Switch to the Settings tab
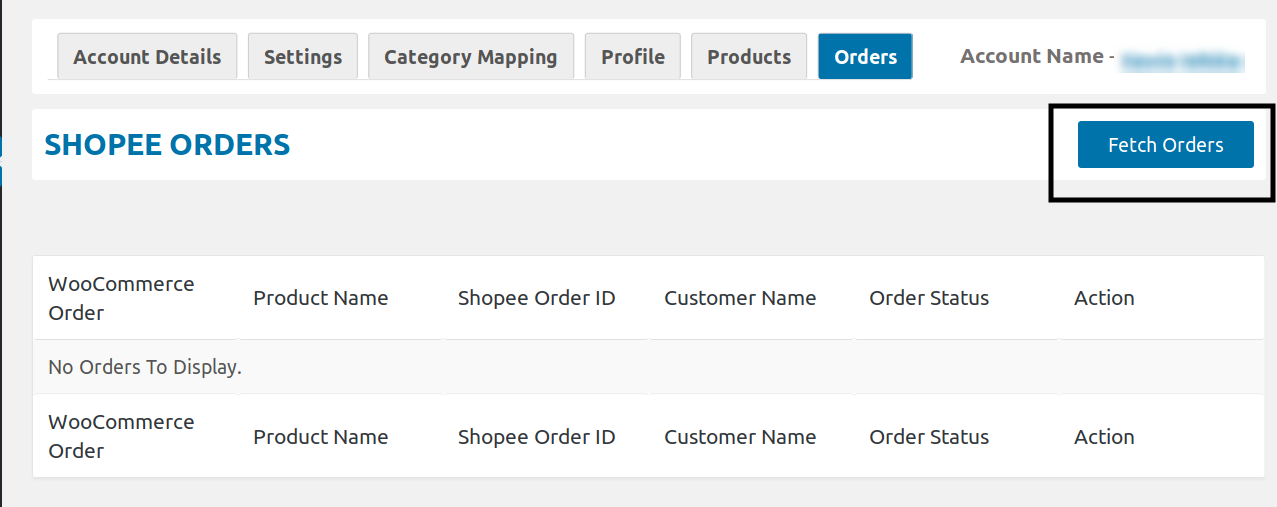 (303, 56)
